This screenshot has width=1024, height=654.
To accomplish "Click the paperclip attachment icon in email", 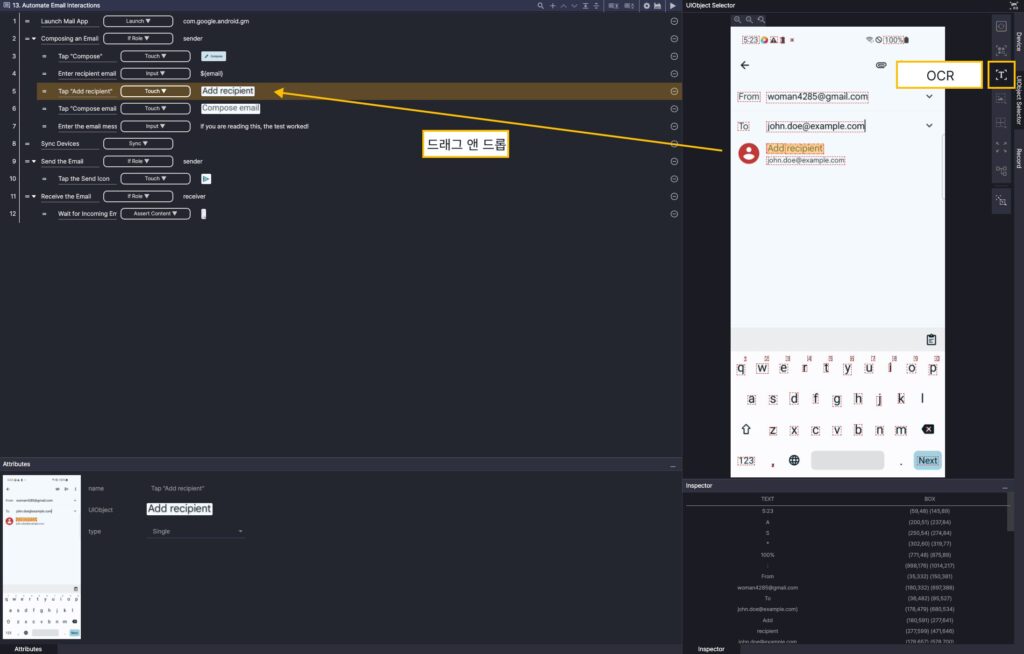I will [x=881, y=65].
